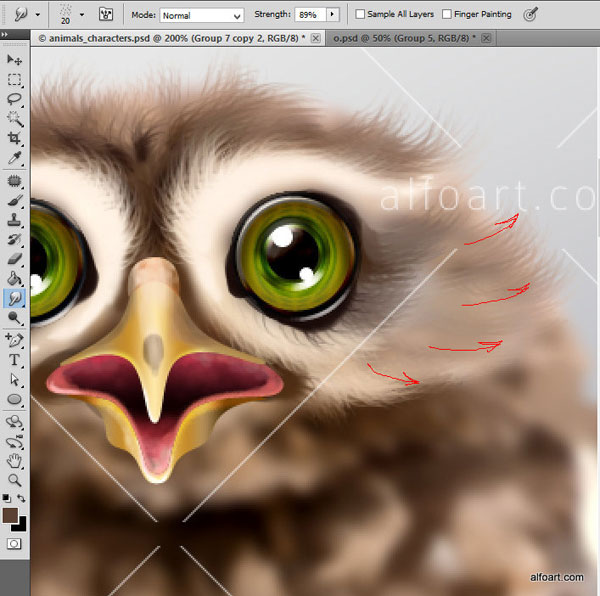The height and width of the screenshot is (596, 600).
Task: Enable Finger Painting checkbox
Action: (x=447, y=14)
